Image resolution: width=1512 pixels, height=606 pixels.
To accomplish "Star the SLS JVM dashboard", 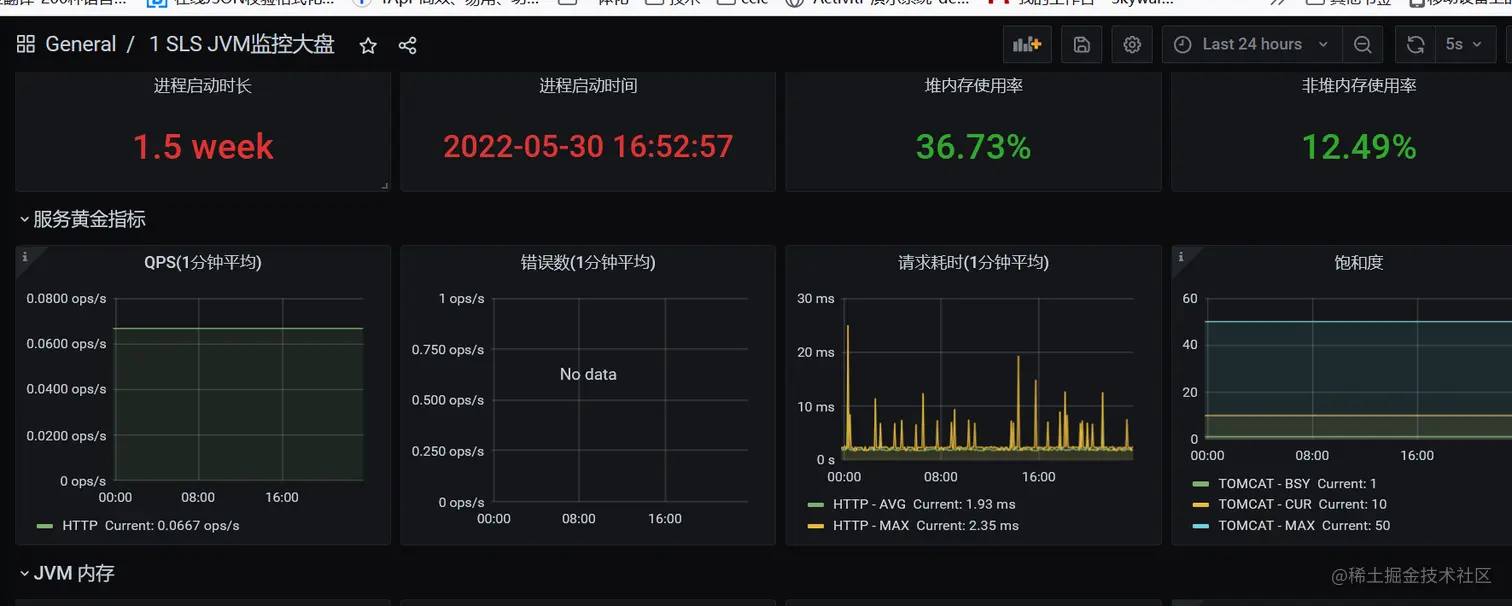I will (368, 45).
